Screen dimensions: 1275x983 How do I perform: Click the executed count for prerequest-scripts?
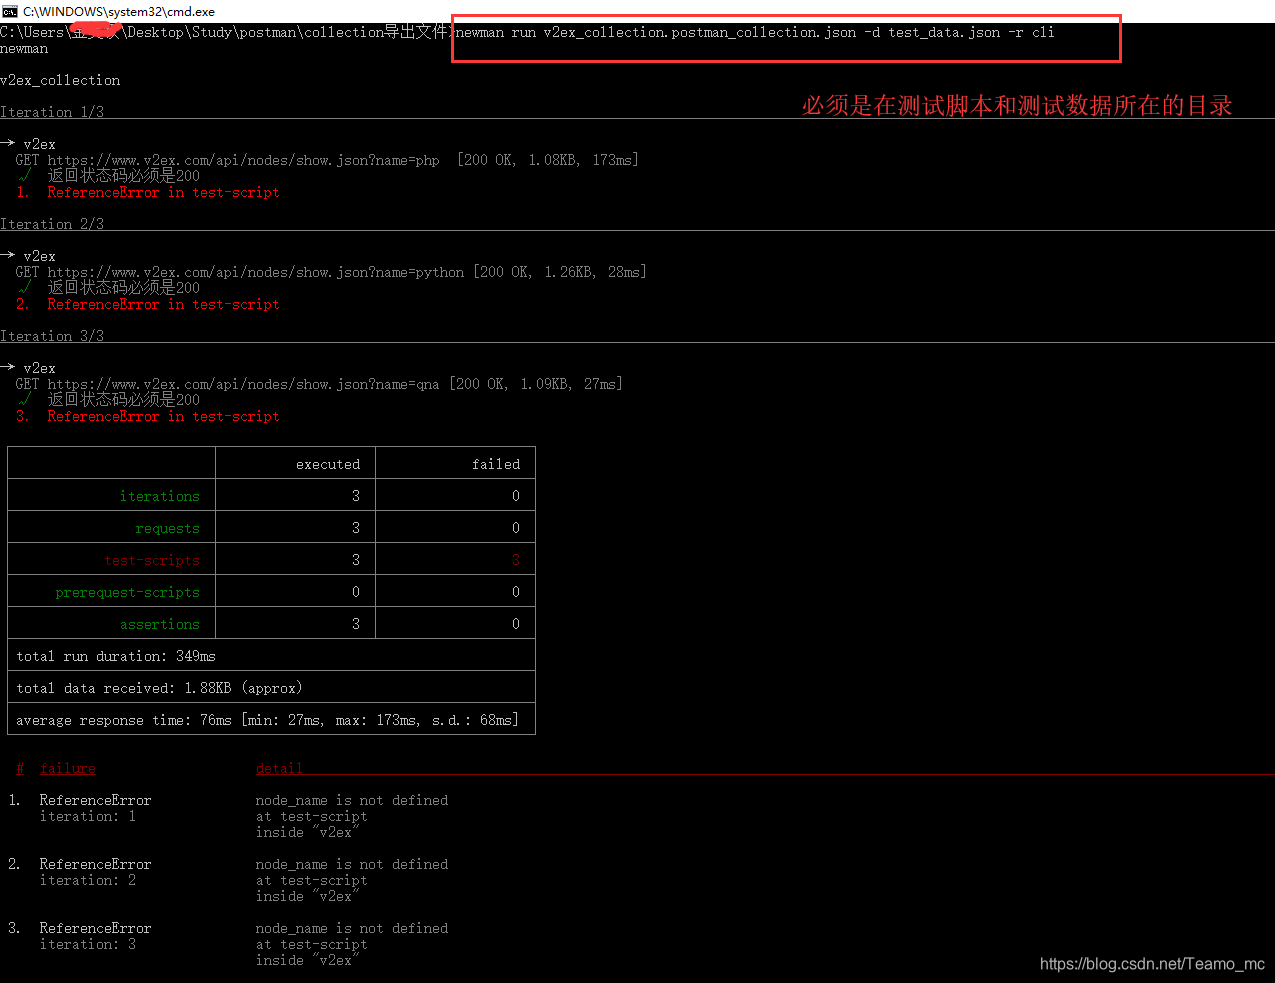[356, 592]
